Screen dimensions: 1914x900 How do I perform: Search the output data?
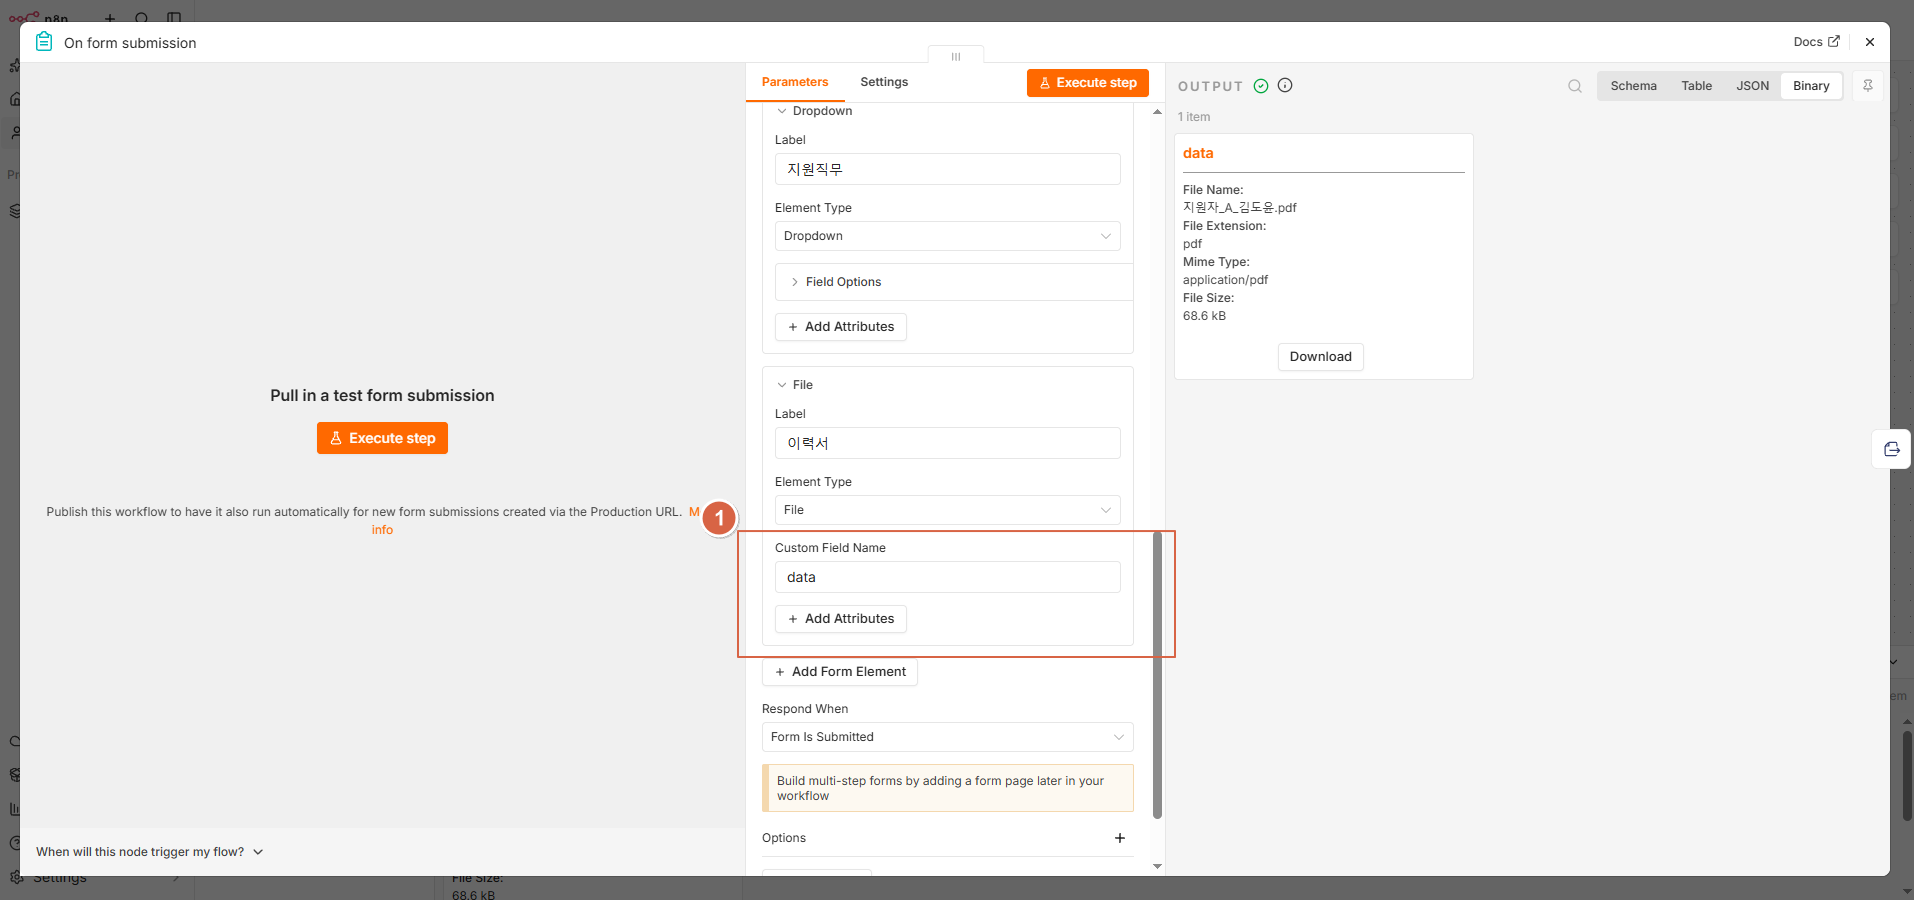1575,86
